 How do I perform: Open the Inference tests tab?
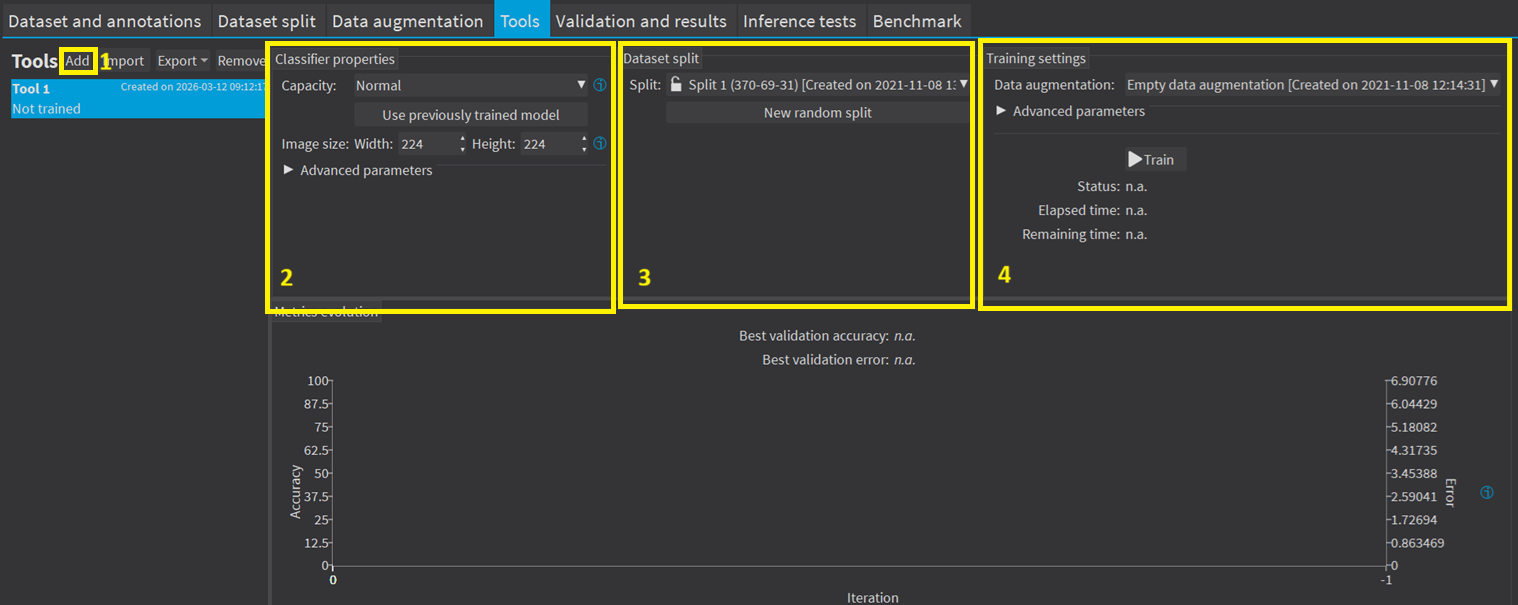pyautogui.click(x=799, y=21)
